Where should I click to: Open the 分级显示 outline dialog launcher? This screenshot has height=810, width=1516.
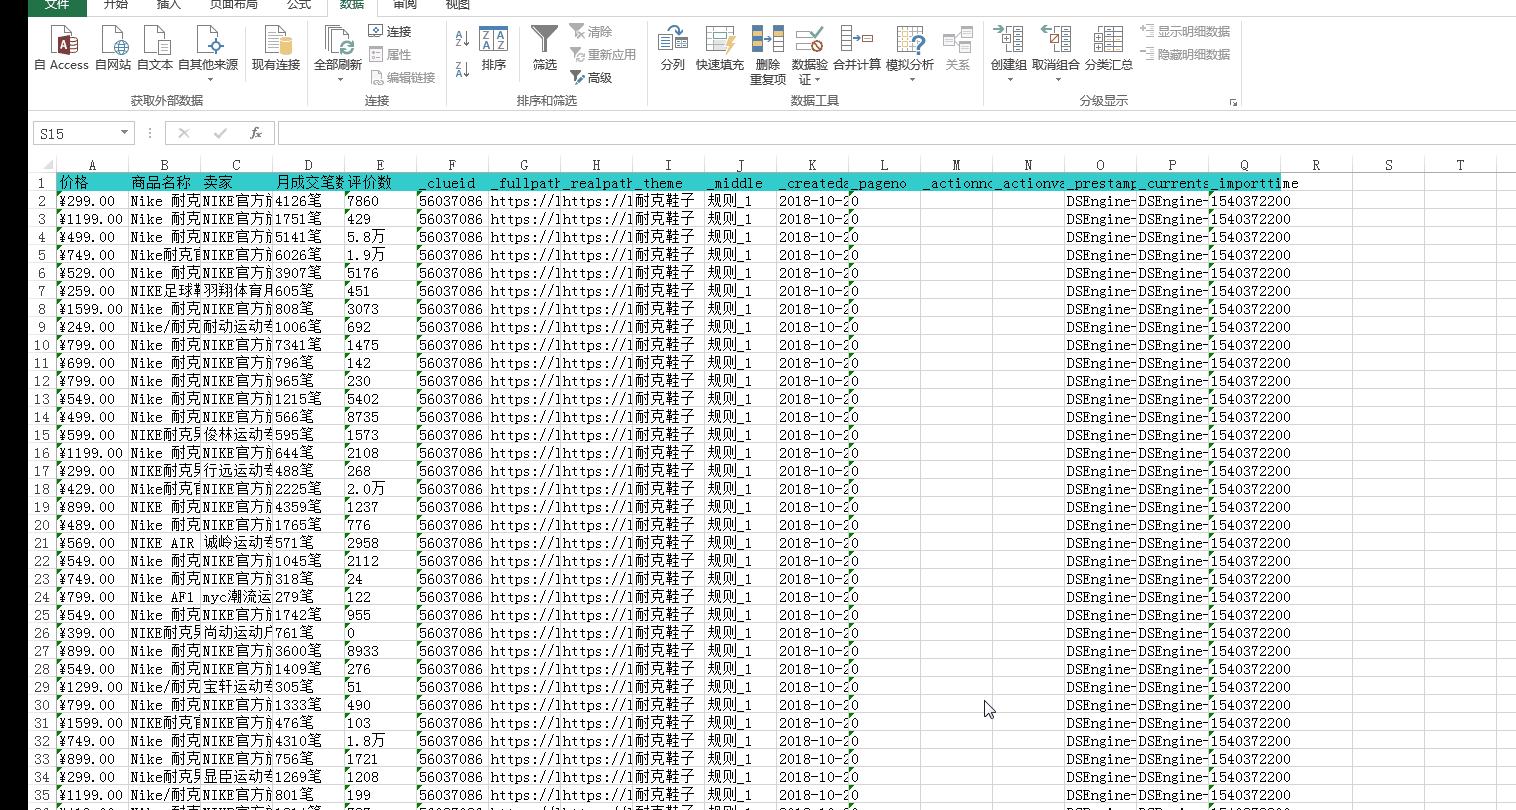coord(1233,102)
